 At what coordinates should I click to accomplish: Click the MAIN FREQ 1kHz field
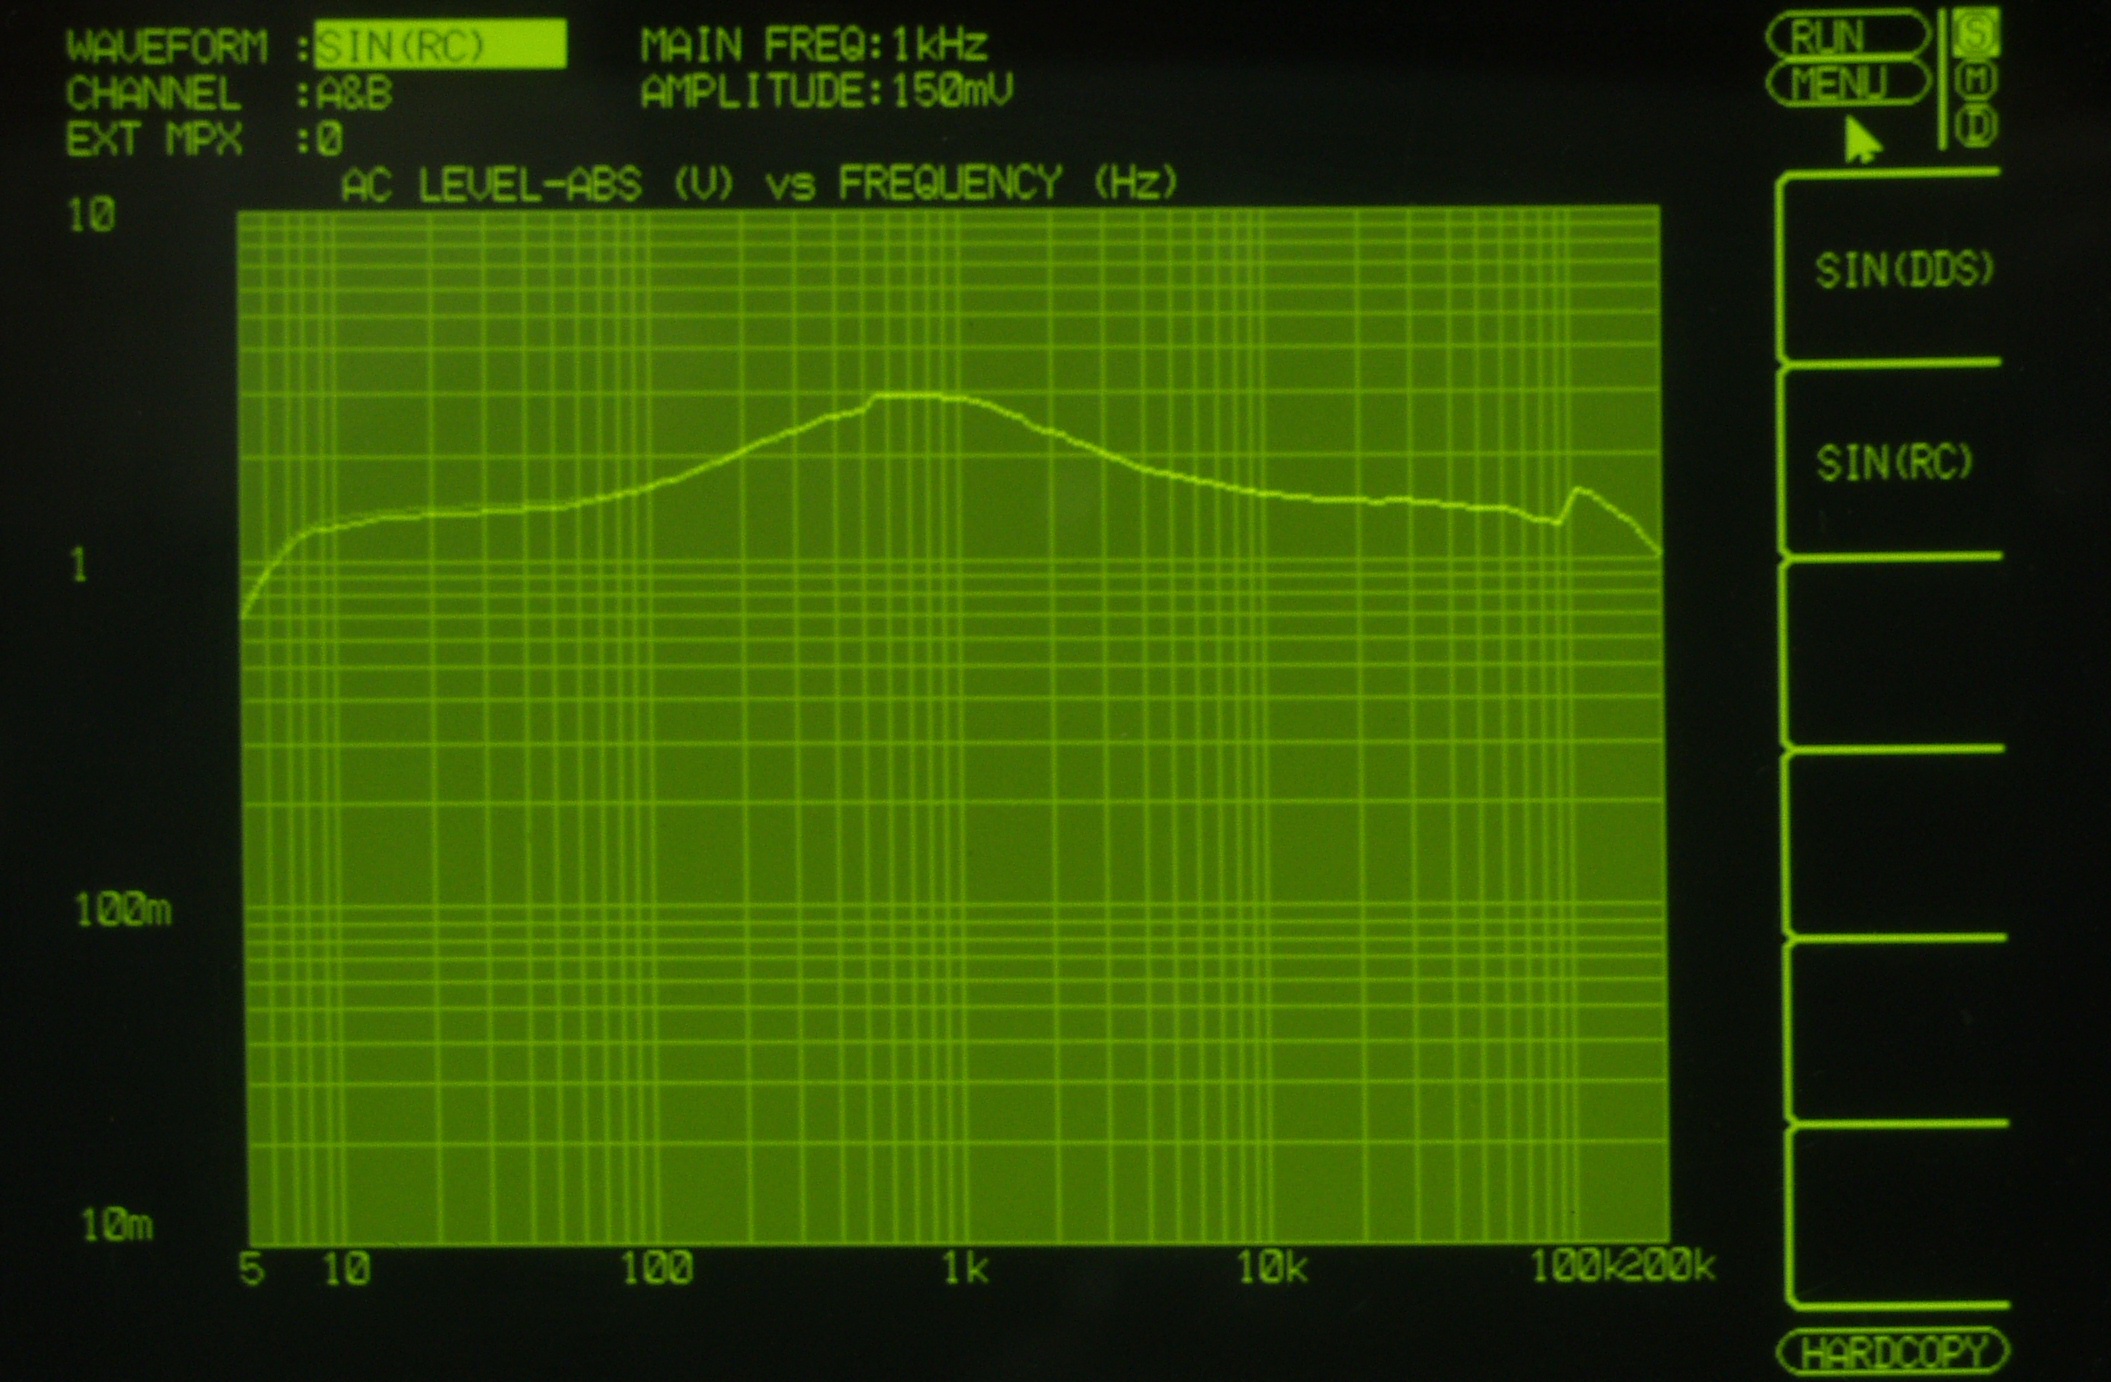(815, 45)
